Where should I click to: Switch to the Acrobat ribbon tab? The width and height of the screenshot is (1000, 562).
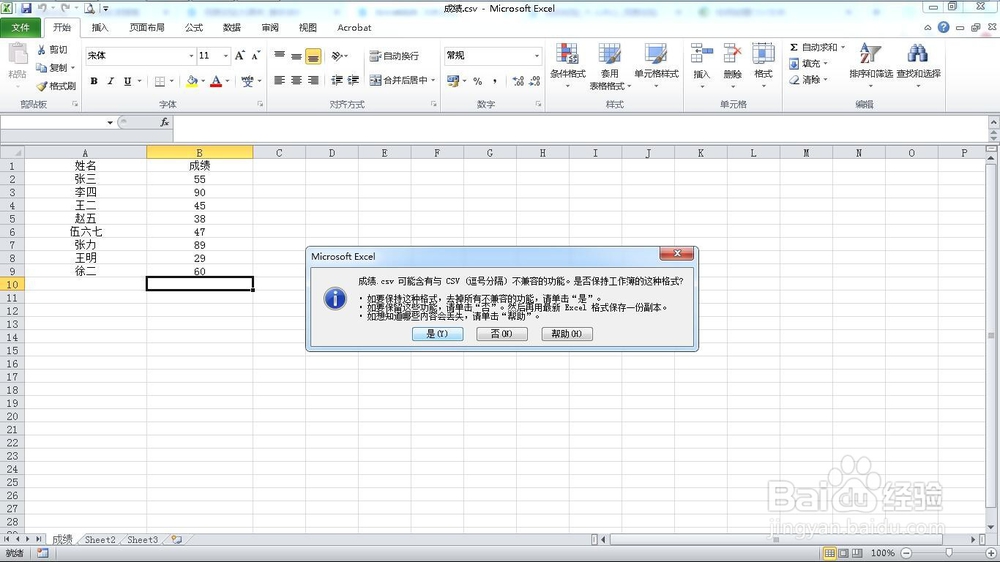coord(354,27)
